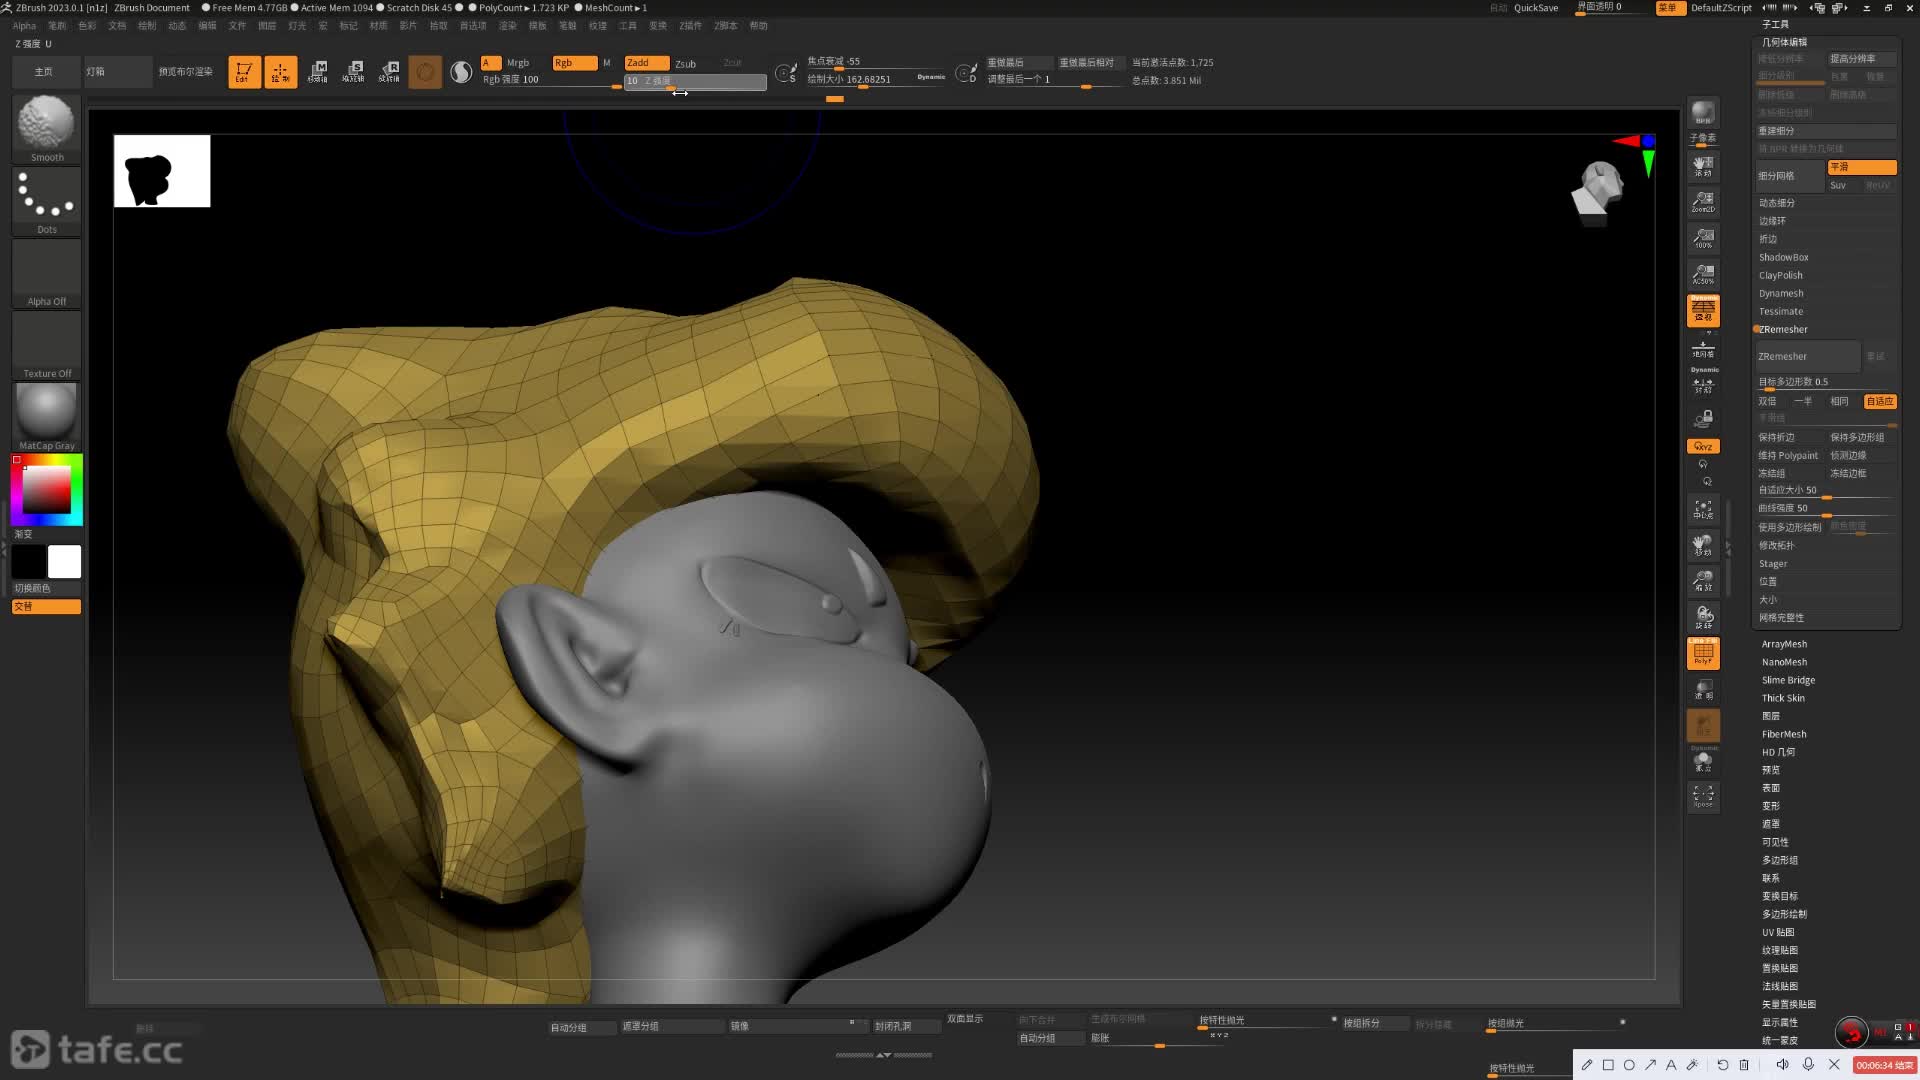
Task: Open the 帮助 menu
Action: pos(759,26)
